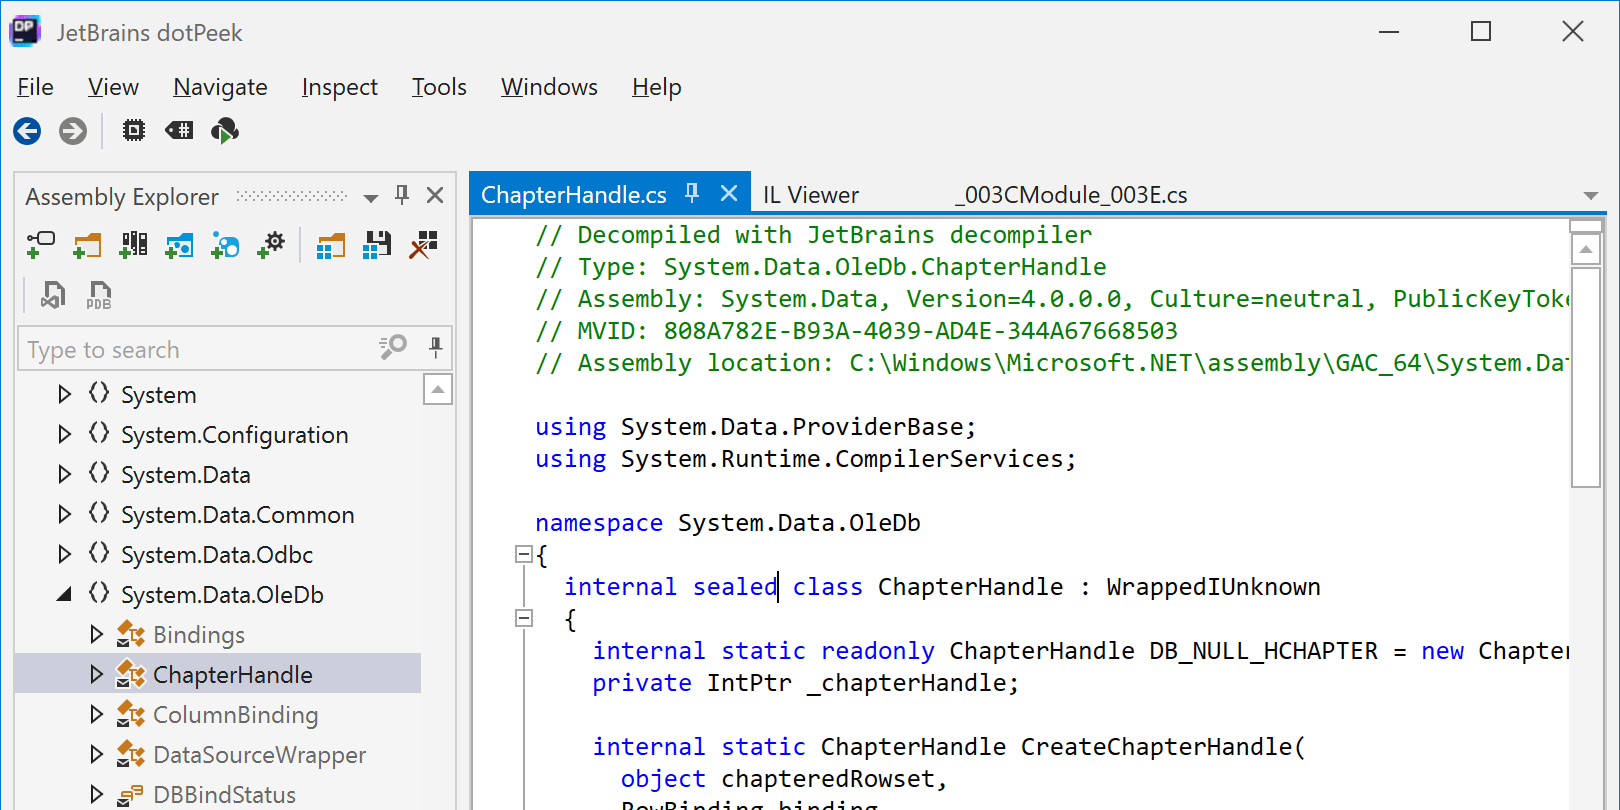The image size is (1620, 810).
Task: Close the ChapterHandle.cs tab
Action: point(729,194)
